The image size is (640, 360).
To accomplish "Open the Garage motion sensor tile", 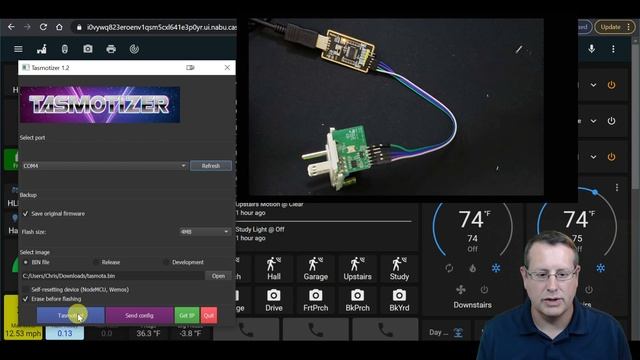I will click(316, 269).
